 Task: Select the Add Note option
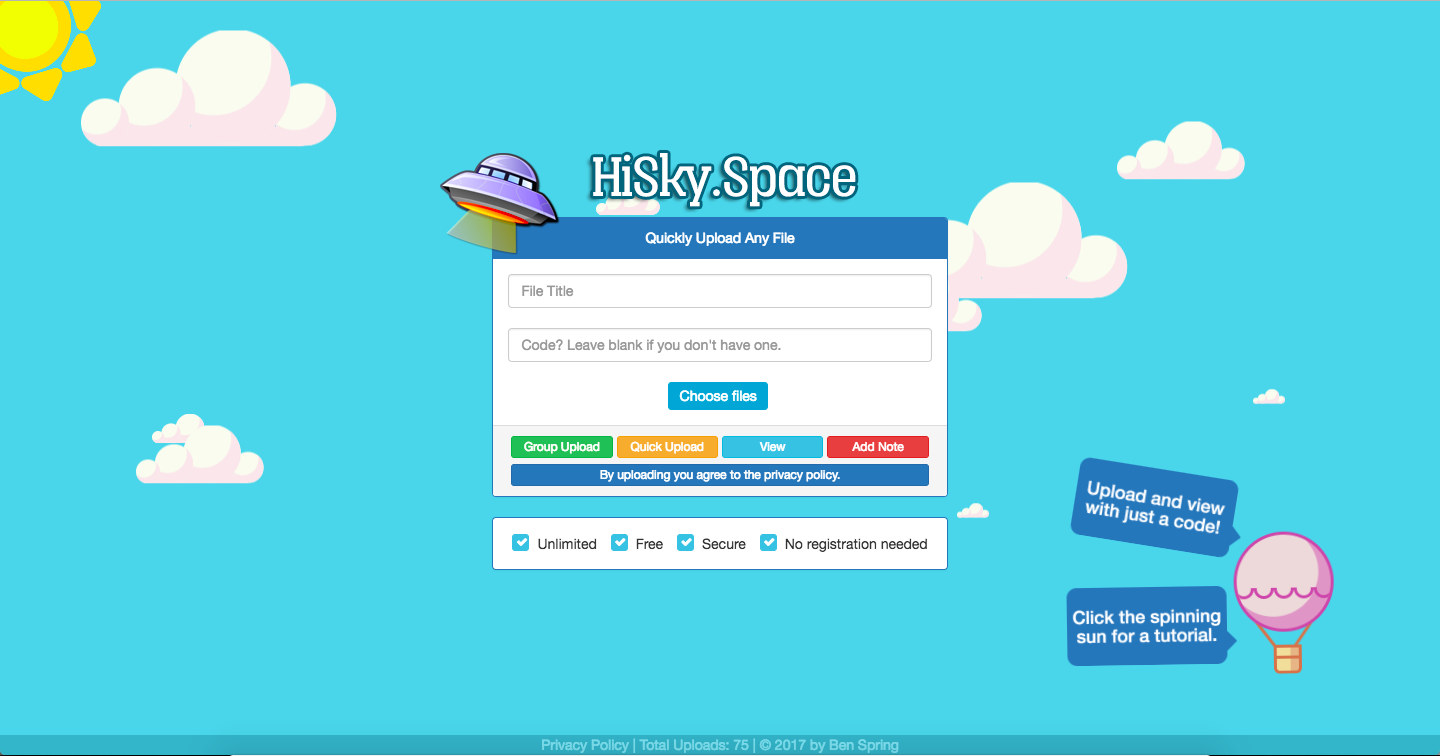click(877, 446)
